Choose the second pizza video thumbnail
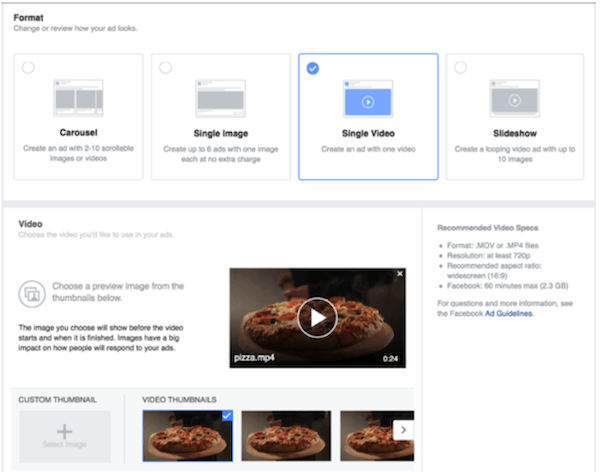This screenshot has width=600, height=472. (286, 435)
